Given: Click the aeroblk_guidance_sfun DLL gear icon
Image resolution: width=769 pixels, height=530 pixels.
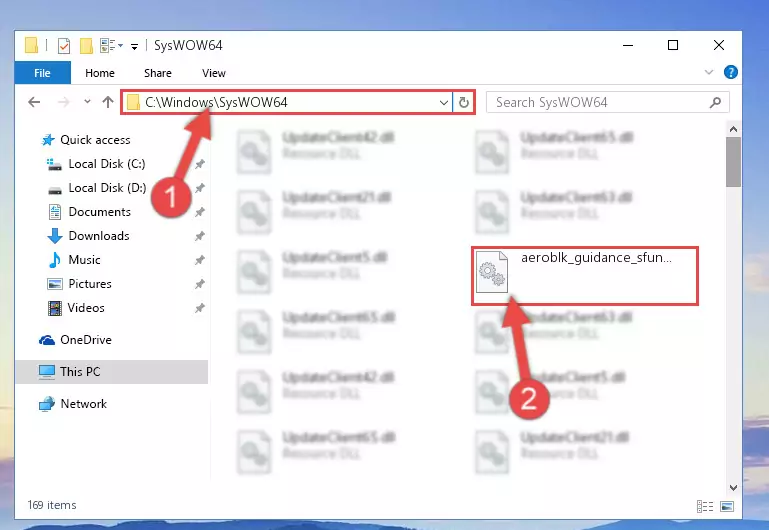Looking at the screenshot, I should [x=492, y=272].
